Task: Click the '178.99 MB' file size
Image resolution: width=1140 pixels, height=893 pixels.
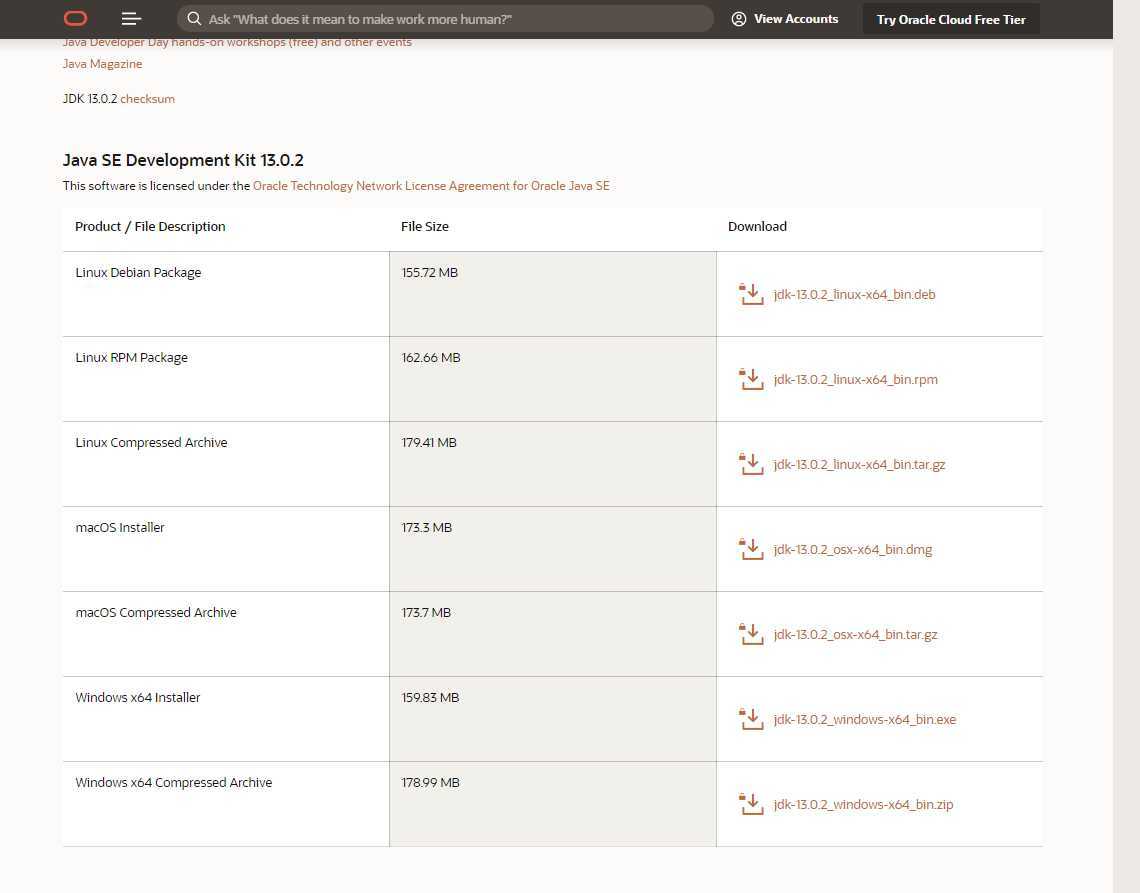Action: [430, 783]
